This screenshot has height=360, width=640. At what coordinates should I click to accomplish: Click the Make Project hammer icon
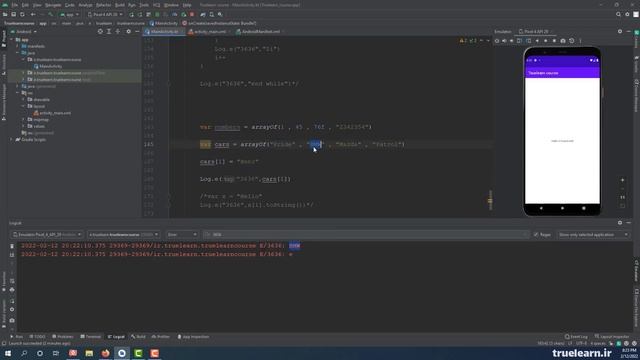point(51,14)
